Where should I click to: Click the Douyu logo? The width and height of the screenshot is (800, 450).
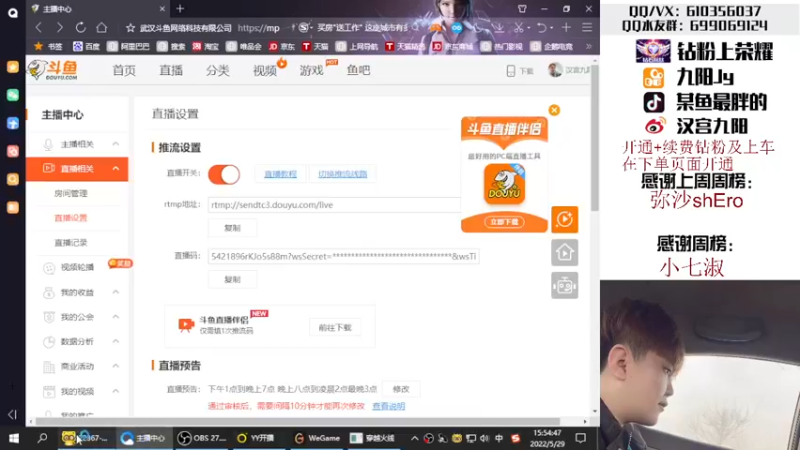(53, 70)
